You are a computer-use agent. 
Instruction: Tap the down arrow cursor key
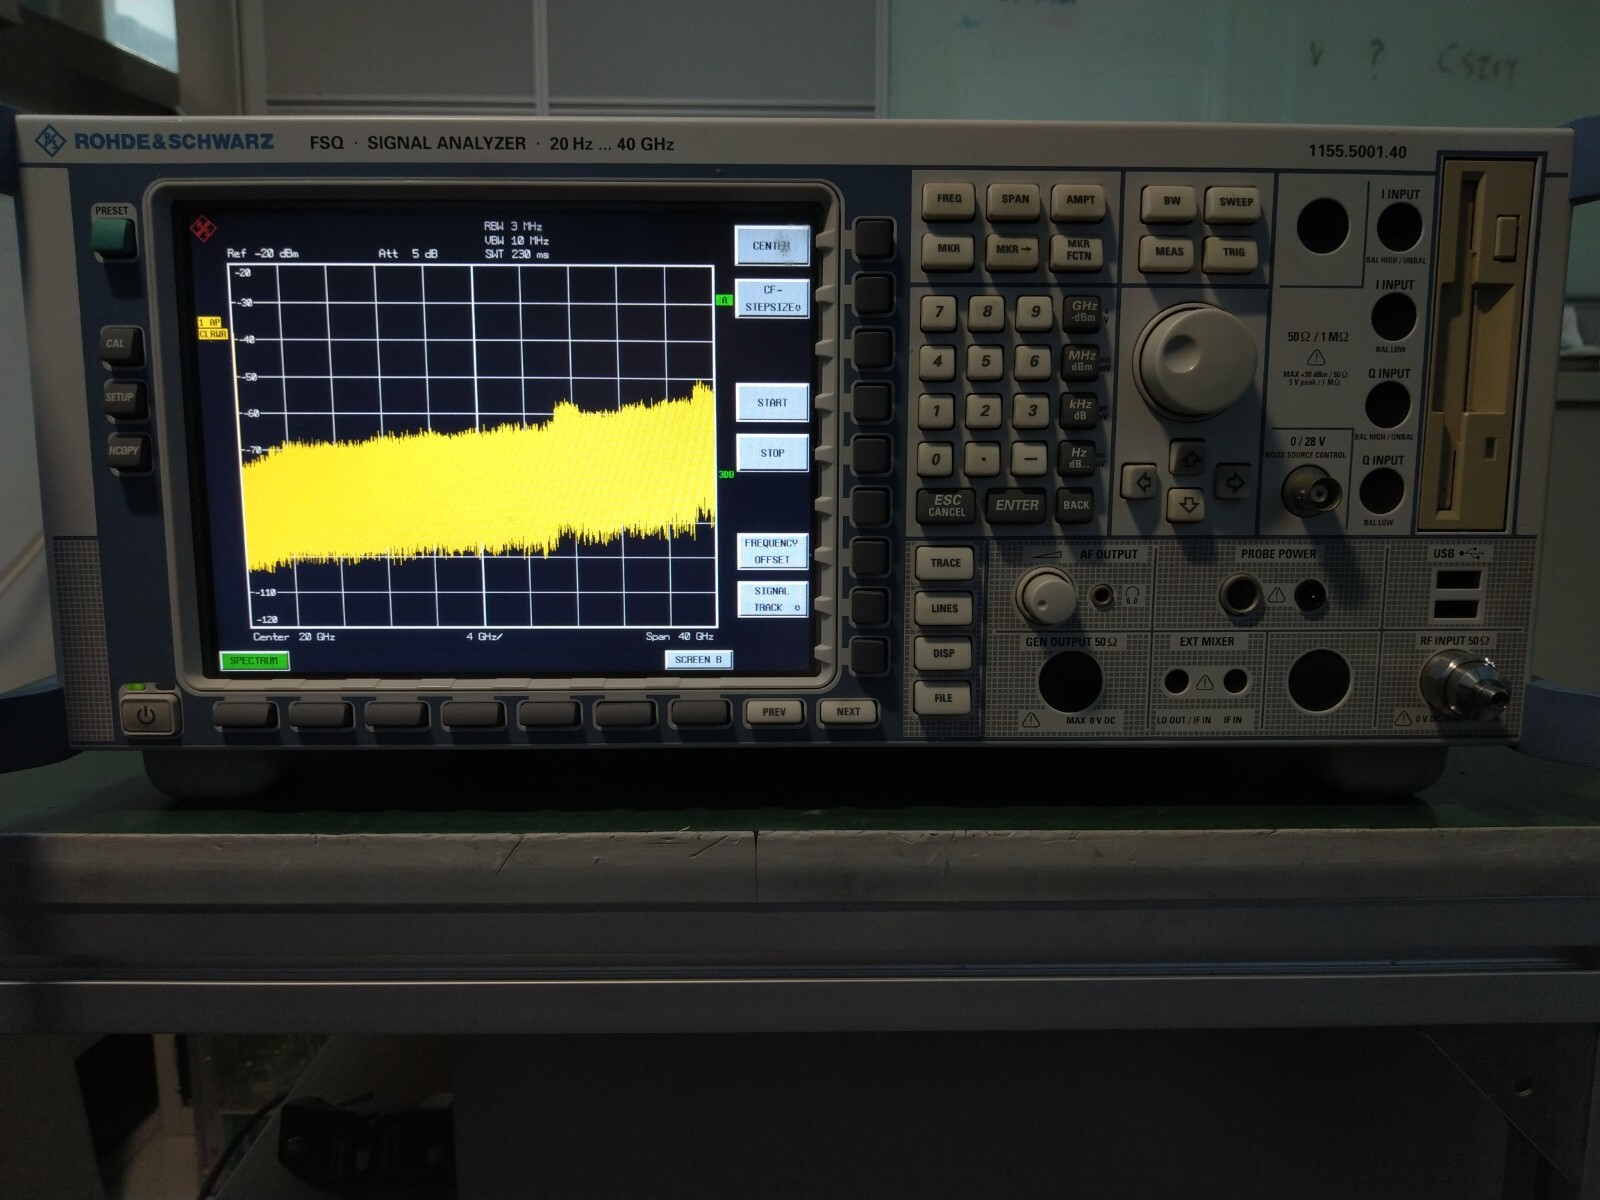click(1188, 505)
